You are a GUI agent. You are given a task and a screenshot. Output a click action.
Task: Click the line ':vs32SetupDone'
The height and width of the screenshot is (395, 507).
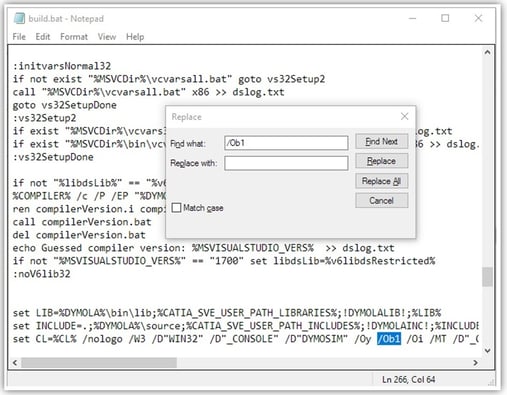click(53, 157)
